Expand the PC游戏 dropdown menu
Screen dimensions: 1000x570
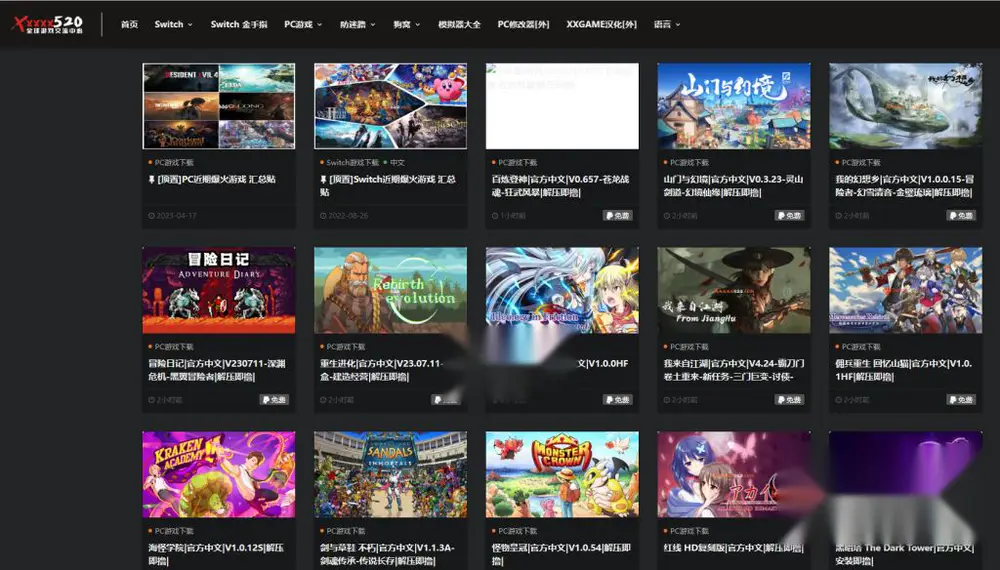point(303,24)
